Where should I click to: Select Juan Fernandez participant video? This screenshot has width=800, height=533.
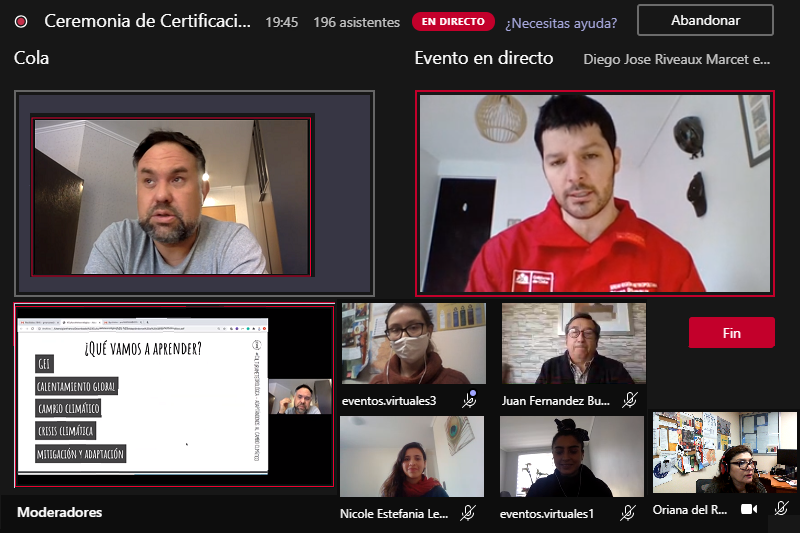pyautogui.click(x=573, y=345)
